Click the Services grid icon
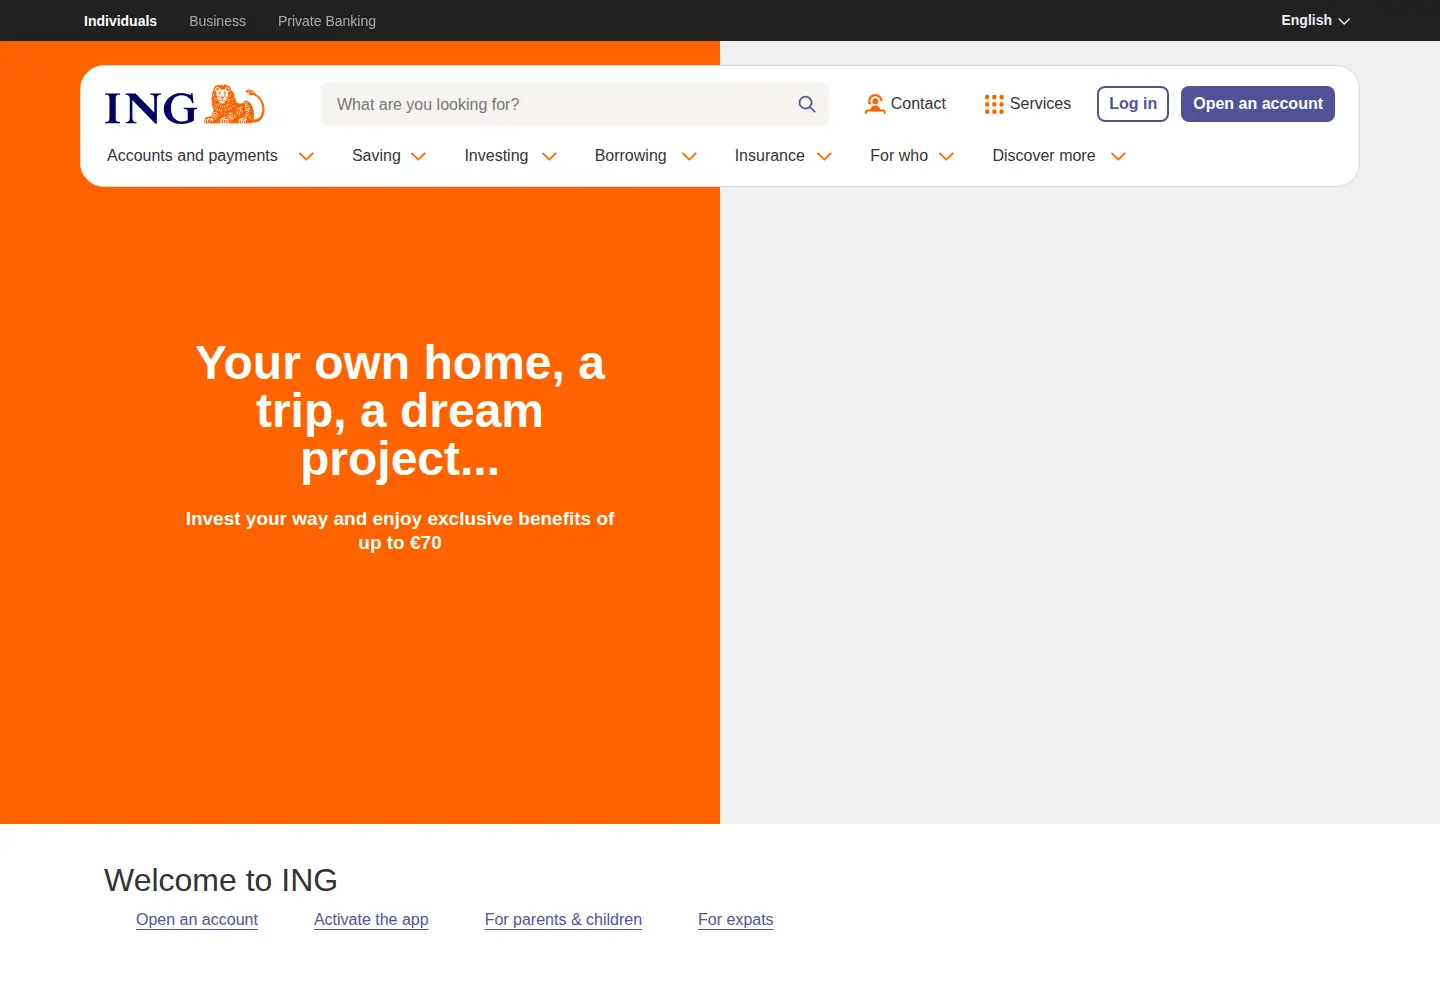The image size is (1440, 1000). 994,104
